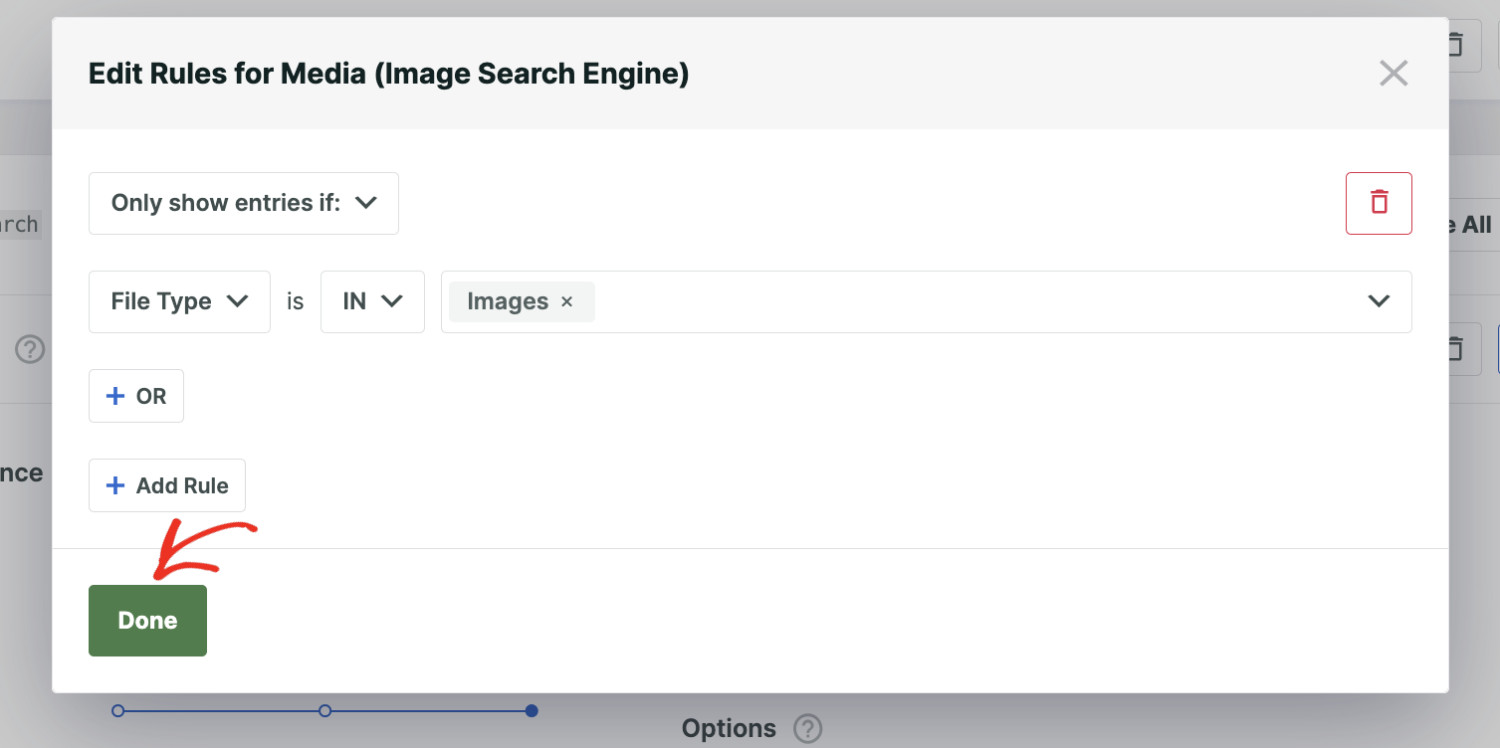Add an OR condition
Image resolution: width=1500 pixels, height=748 pixels.
click(136, 396)
